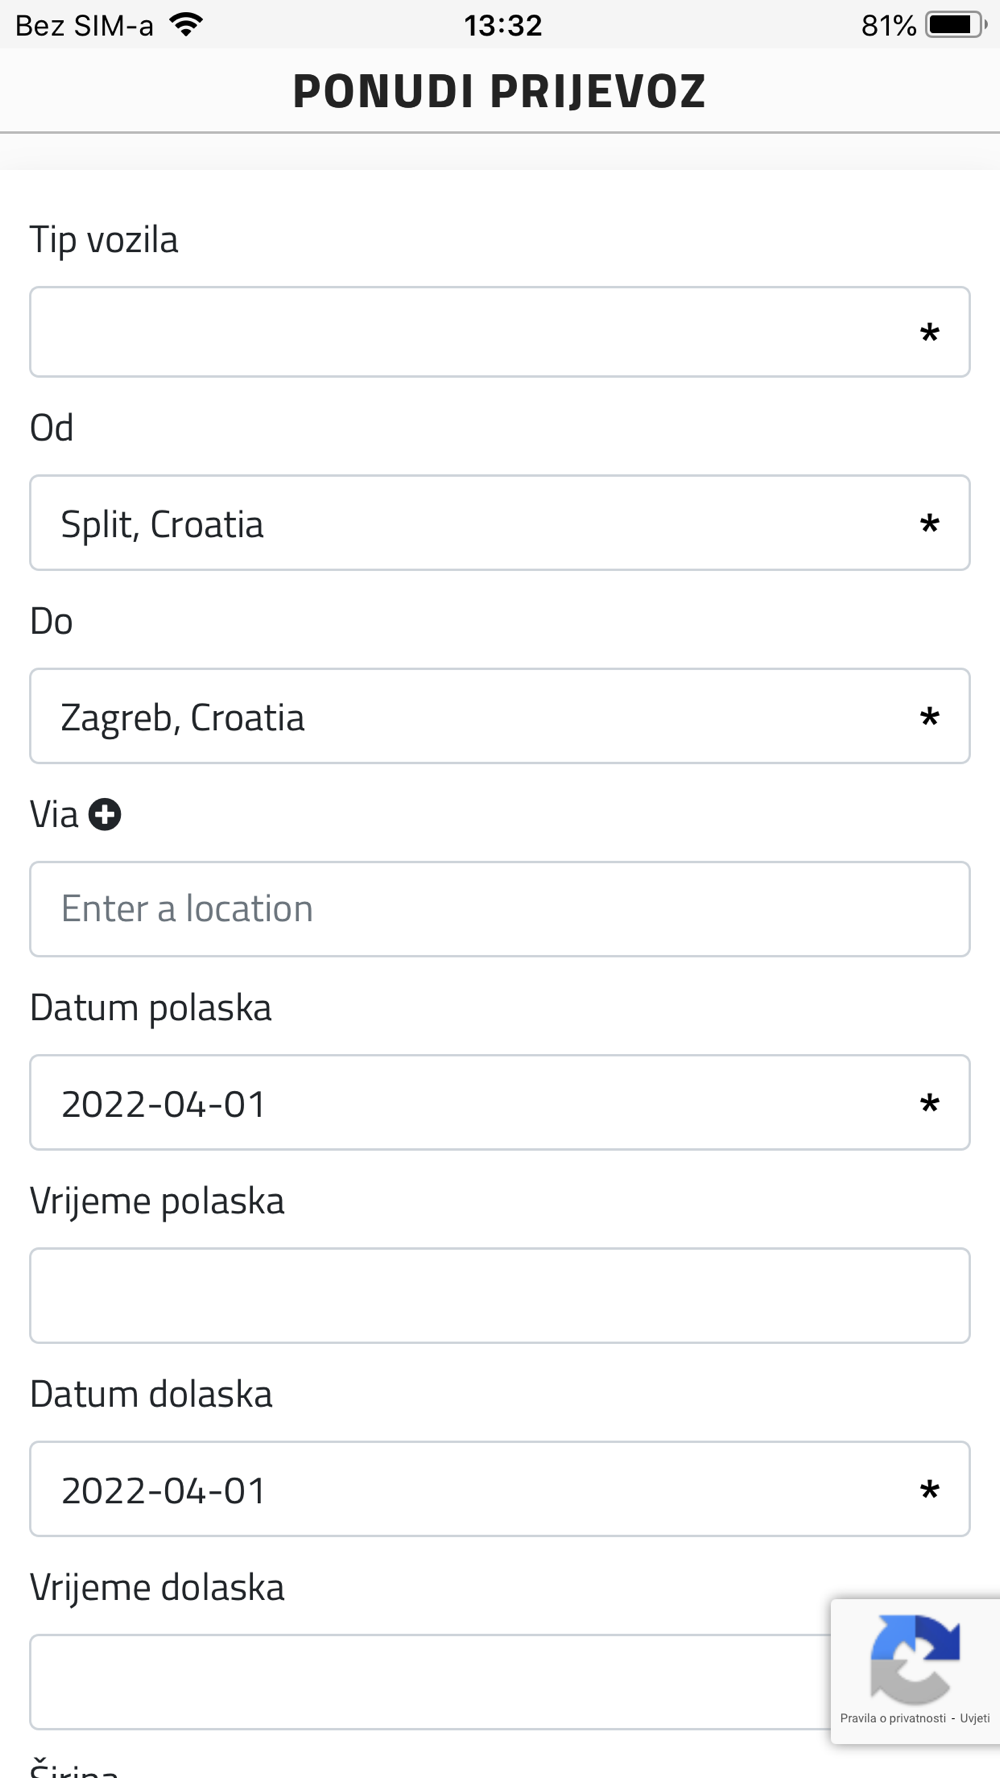Screen dimensions: 1000x1778
Task: Tap the 'Datum polaska' label
Action: click(x=151, y=1007)
